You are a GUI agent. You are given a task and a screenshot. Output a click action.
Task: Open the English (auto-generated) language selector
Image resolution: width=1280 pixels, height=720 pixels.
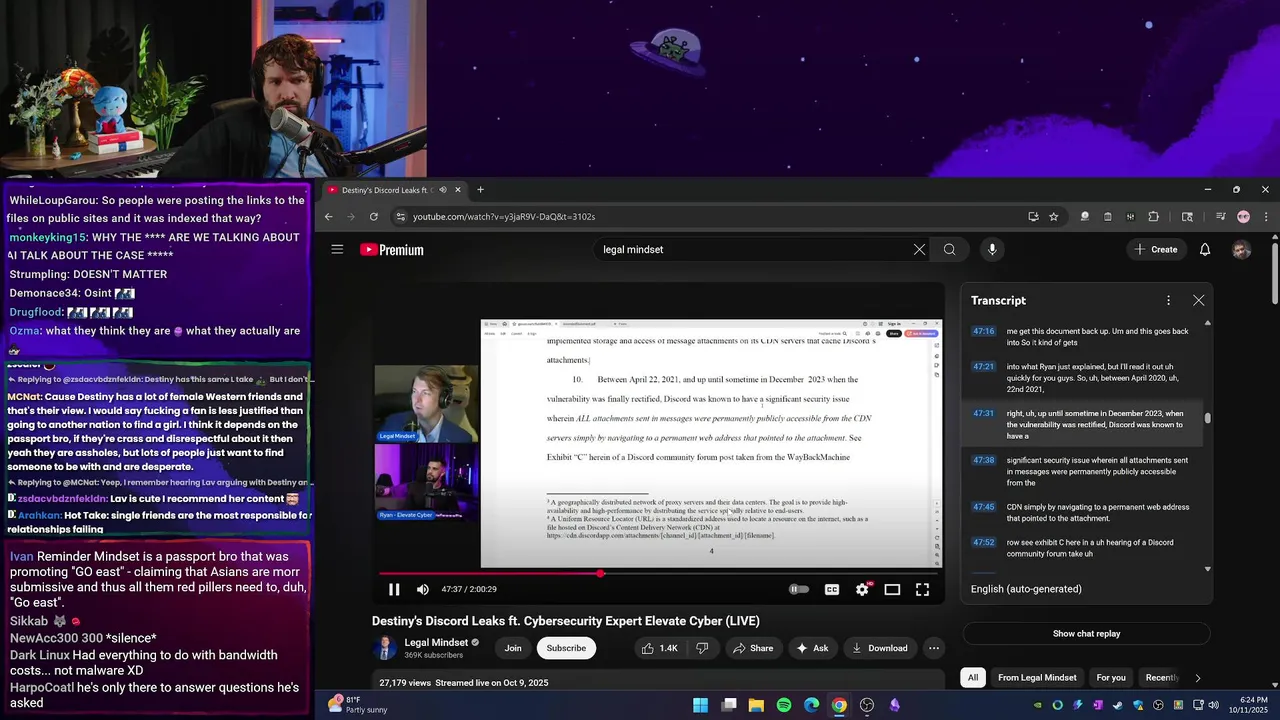pyautogui.click(x=1026, y=589)
